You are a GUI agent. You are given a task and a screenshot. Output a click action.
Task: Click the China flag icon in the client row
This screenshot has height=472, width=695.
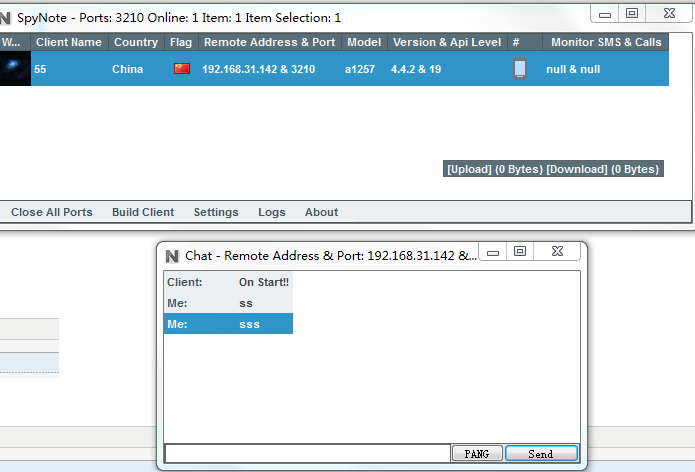point(182,69)
